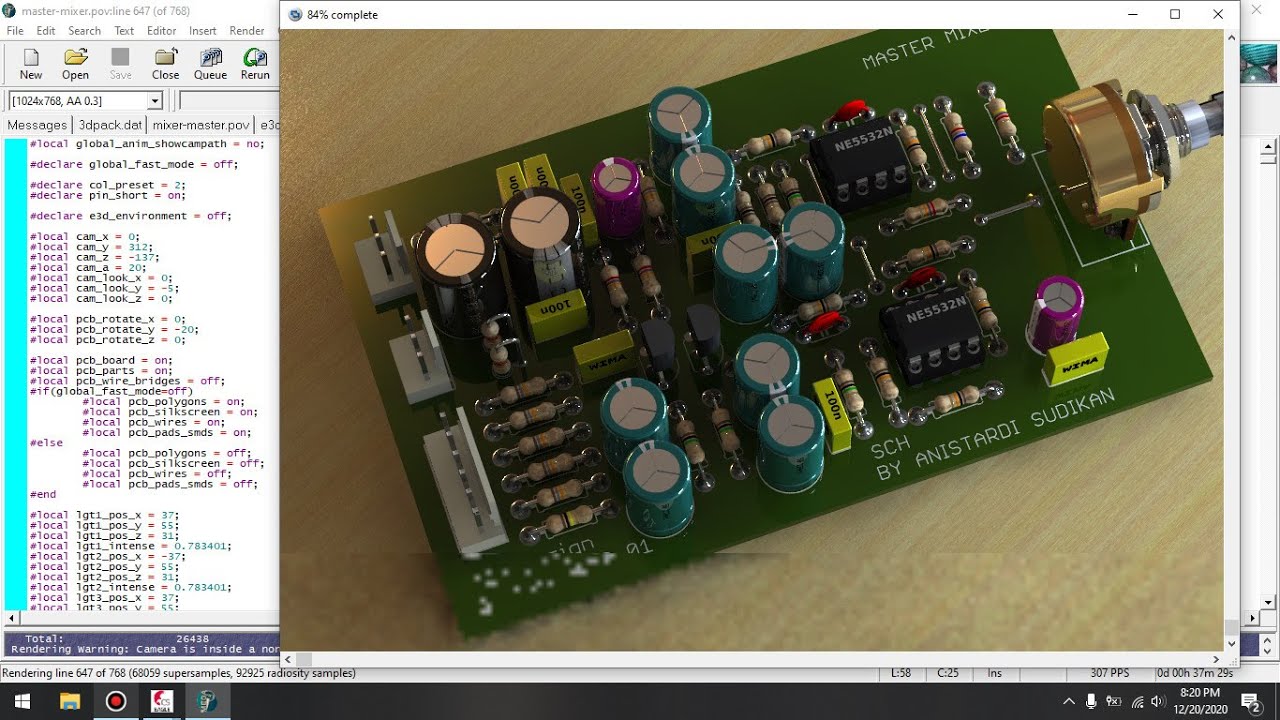Click the POV-Ray taskbar icon
1280x720 pixels.
(x=207, y=701)
